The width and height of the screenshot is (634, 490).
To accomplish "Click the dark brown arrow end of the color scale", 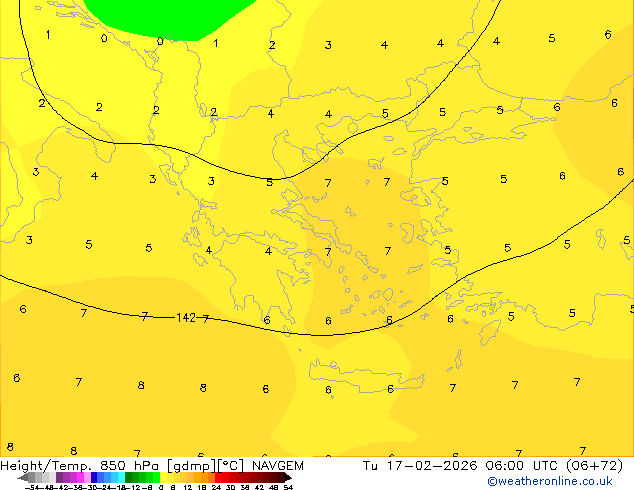I will point(287,477).
